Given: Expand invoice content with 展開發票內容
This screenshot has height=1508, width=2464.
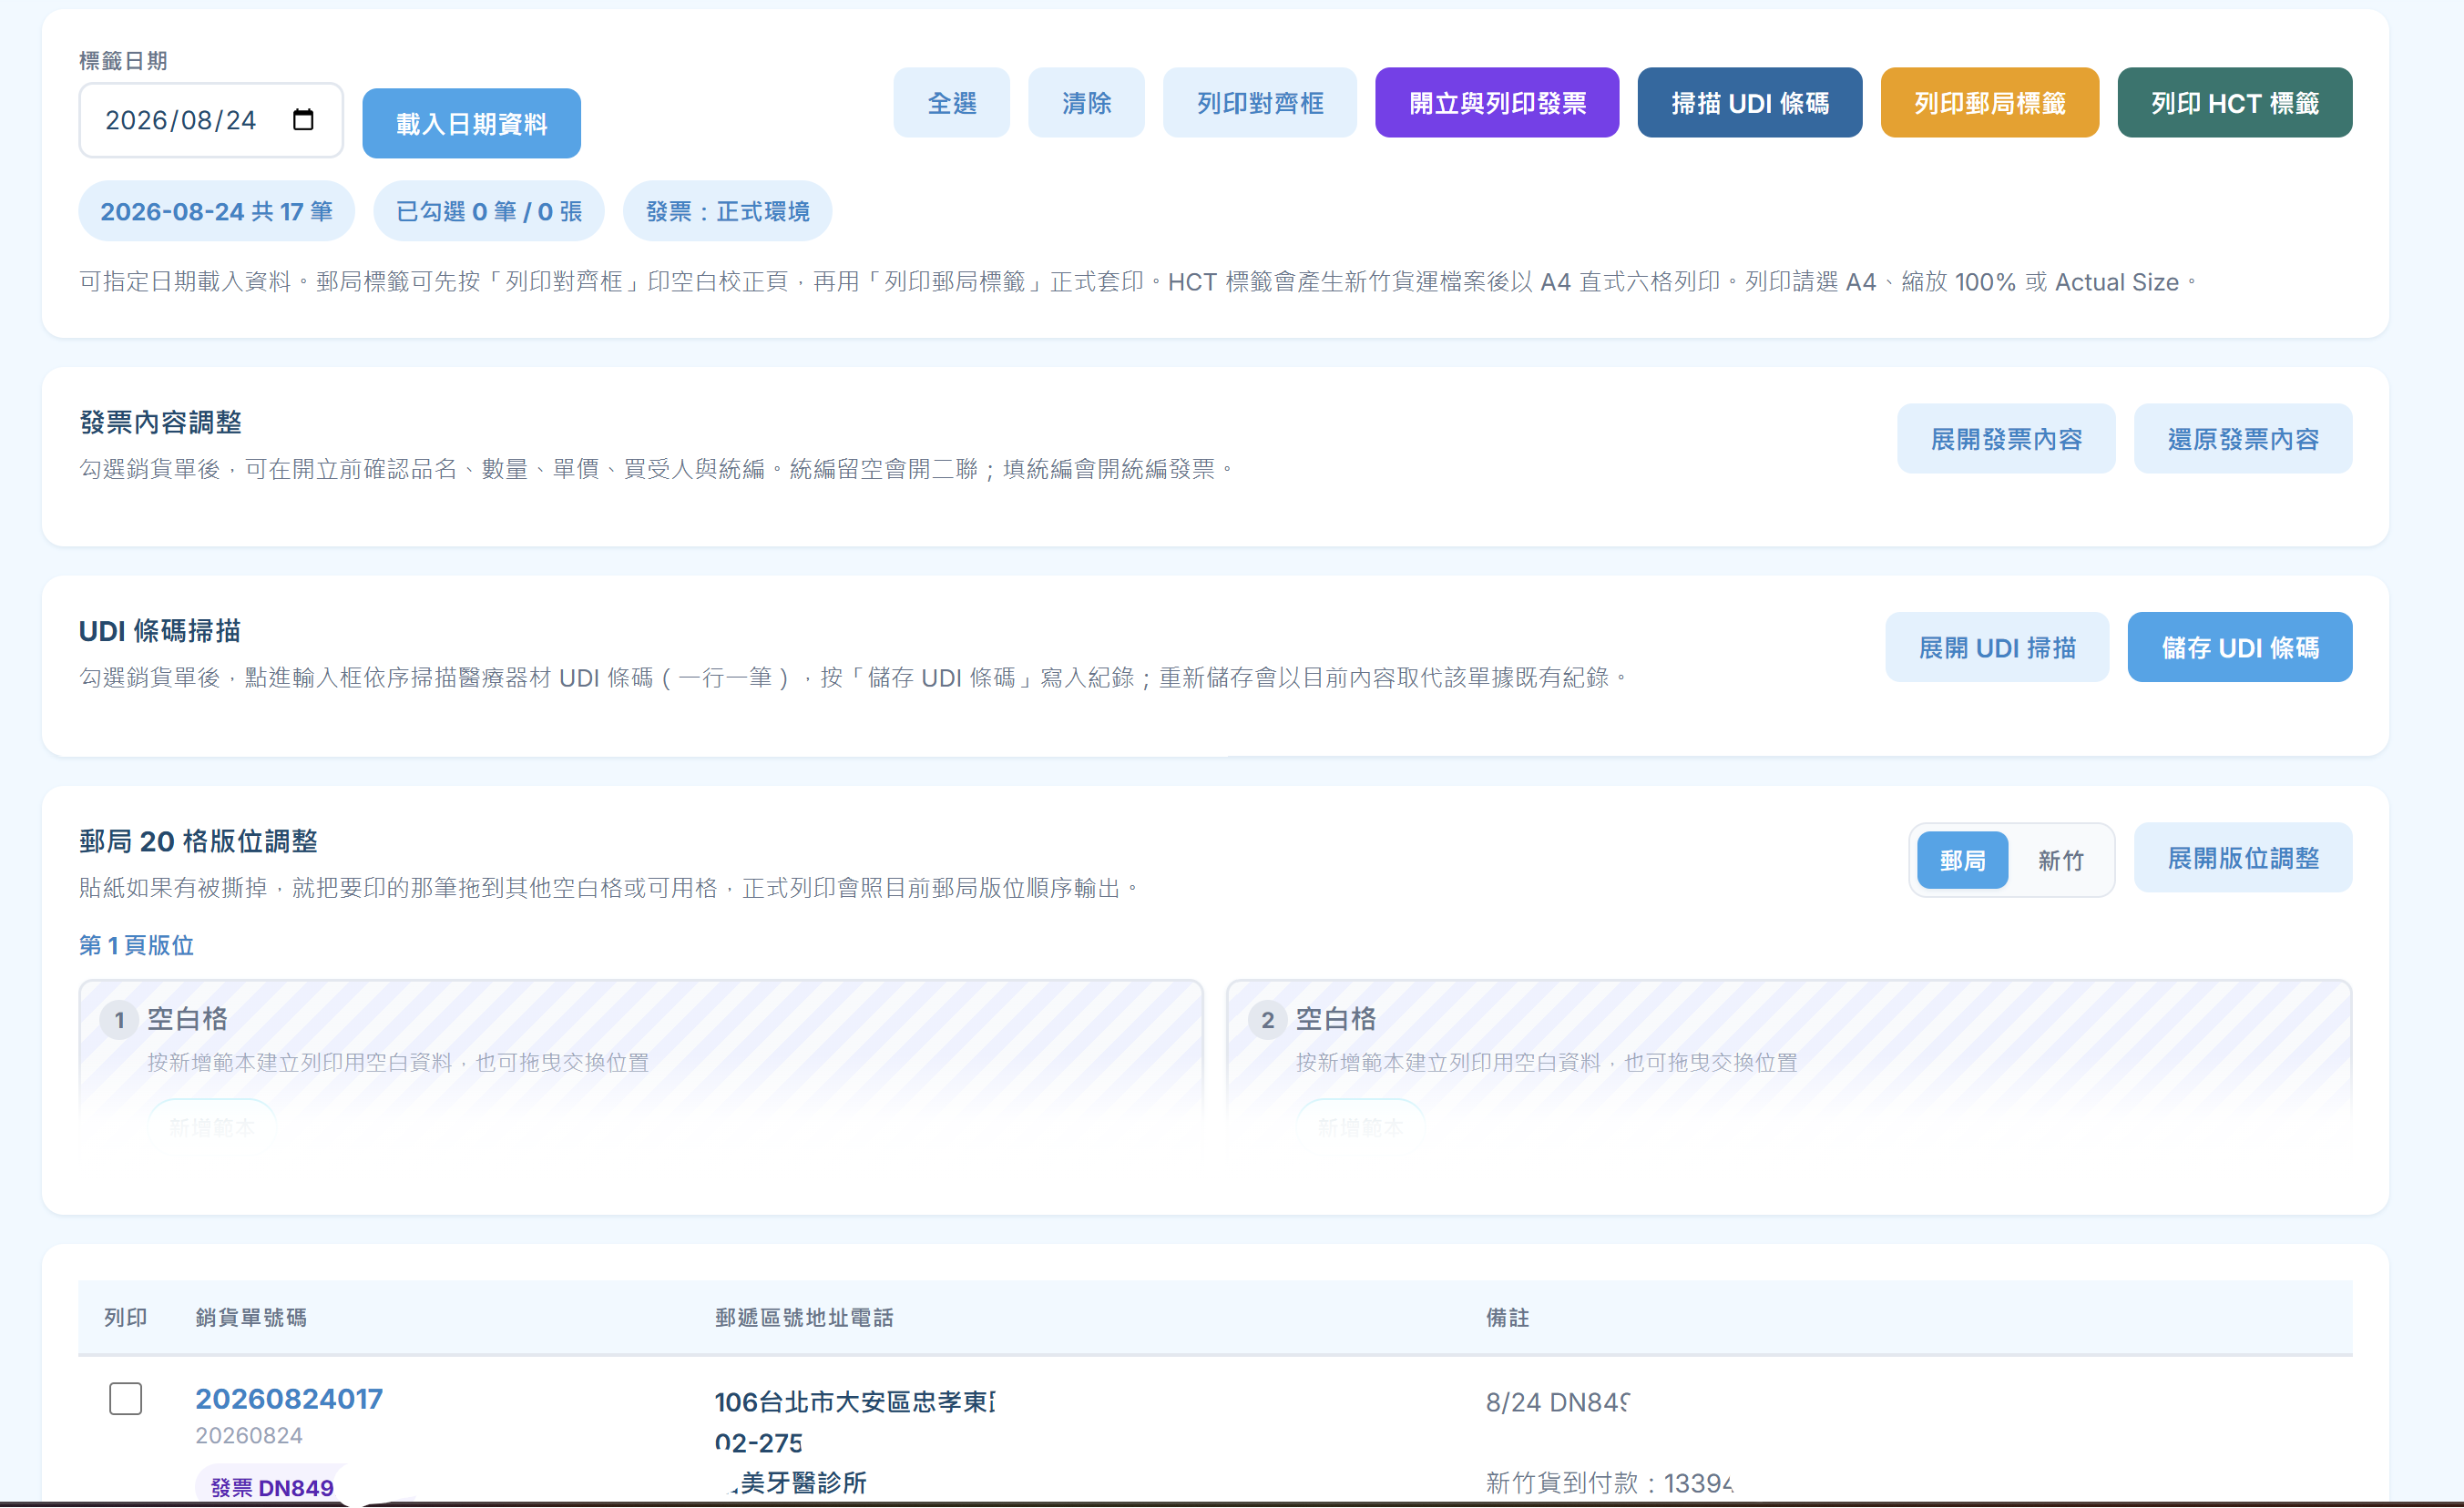Looking at the screenshot, I should click(2006, 439).
